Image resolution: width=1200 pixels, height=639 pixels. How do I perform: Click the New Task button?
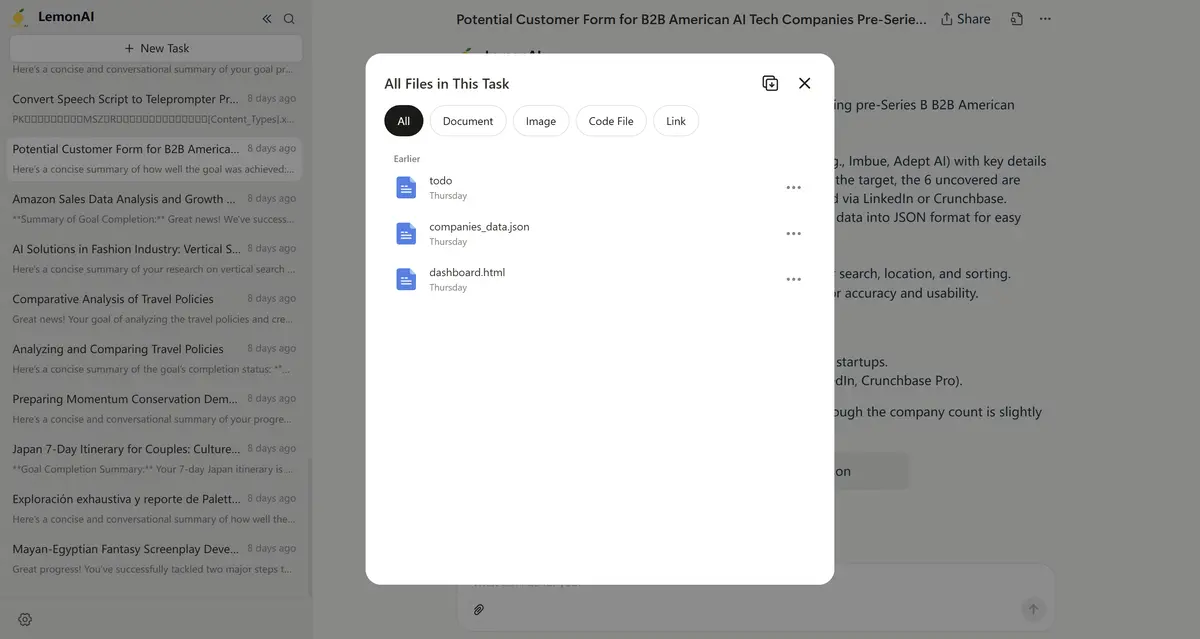tap(156, 48)
